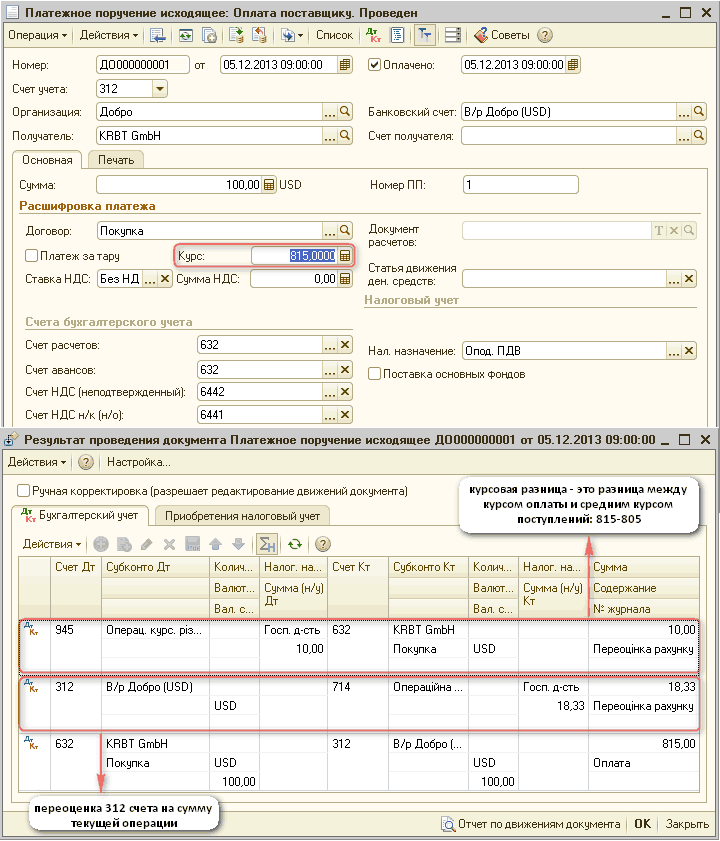Image resolution: width=720 pixels, height=841 pixels.
Task: Click magnifier icon beside Организация field
Action: coord(345,112)
